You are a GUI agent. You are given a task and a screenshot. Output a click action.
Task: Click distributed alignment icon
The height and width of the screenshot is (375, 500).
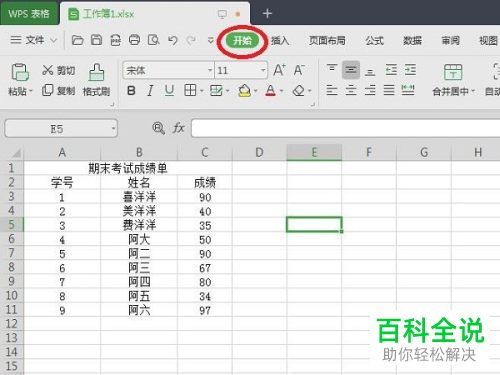[408, 90]
